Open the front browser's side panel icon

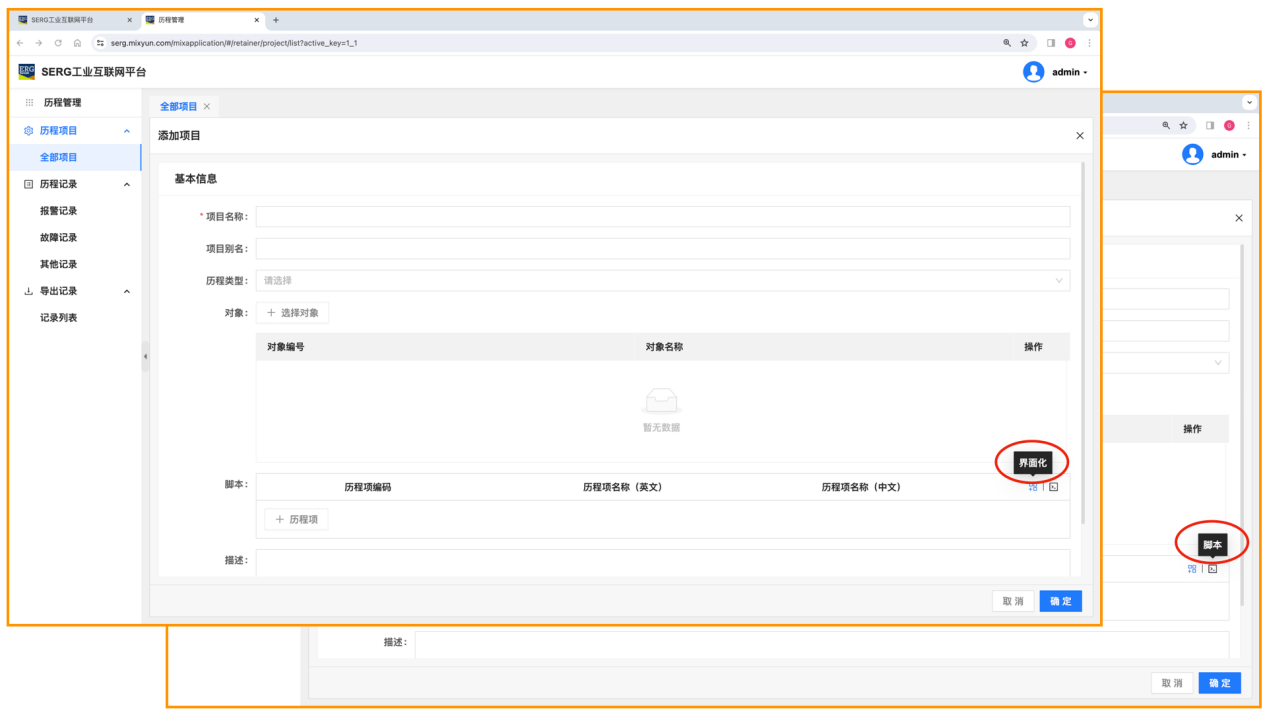(1051, 43)
